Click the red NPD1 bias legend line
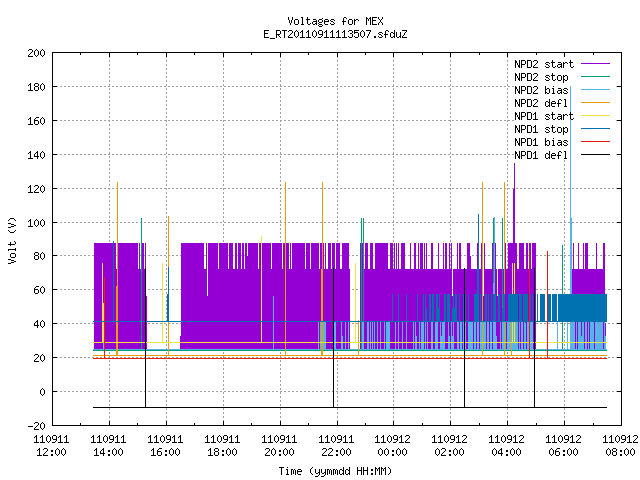The height and width of the screenshot is (480, 640). click(x=595, y=142)
